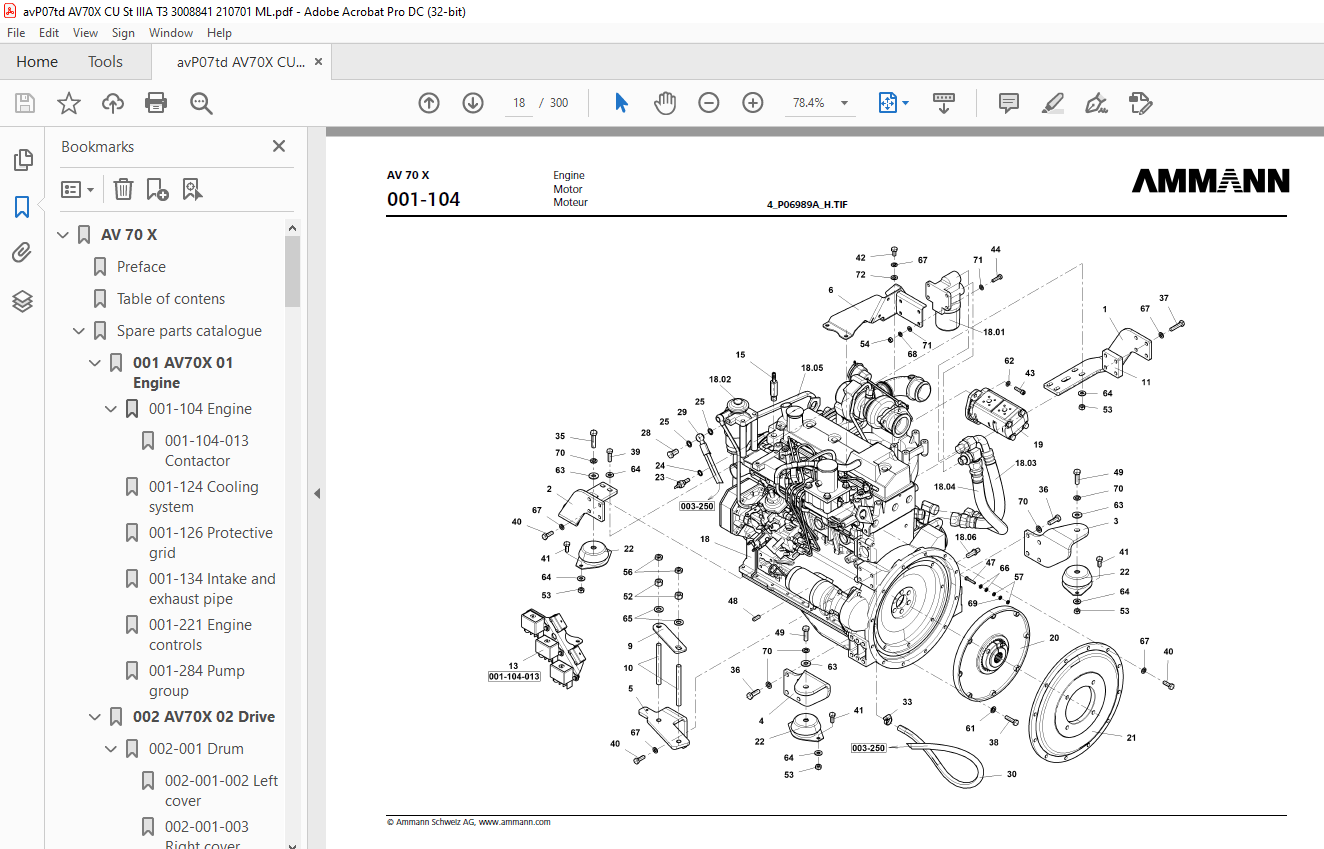Open the Preface bookmark
This screenshot has height=849, width=1324.
pos(141,267)
